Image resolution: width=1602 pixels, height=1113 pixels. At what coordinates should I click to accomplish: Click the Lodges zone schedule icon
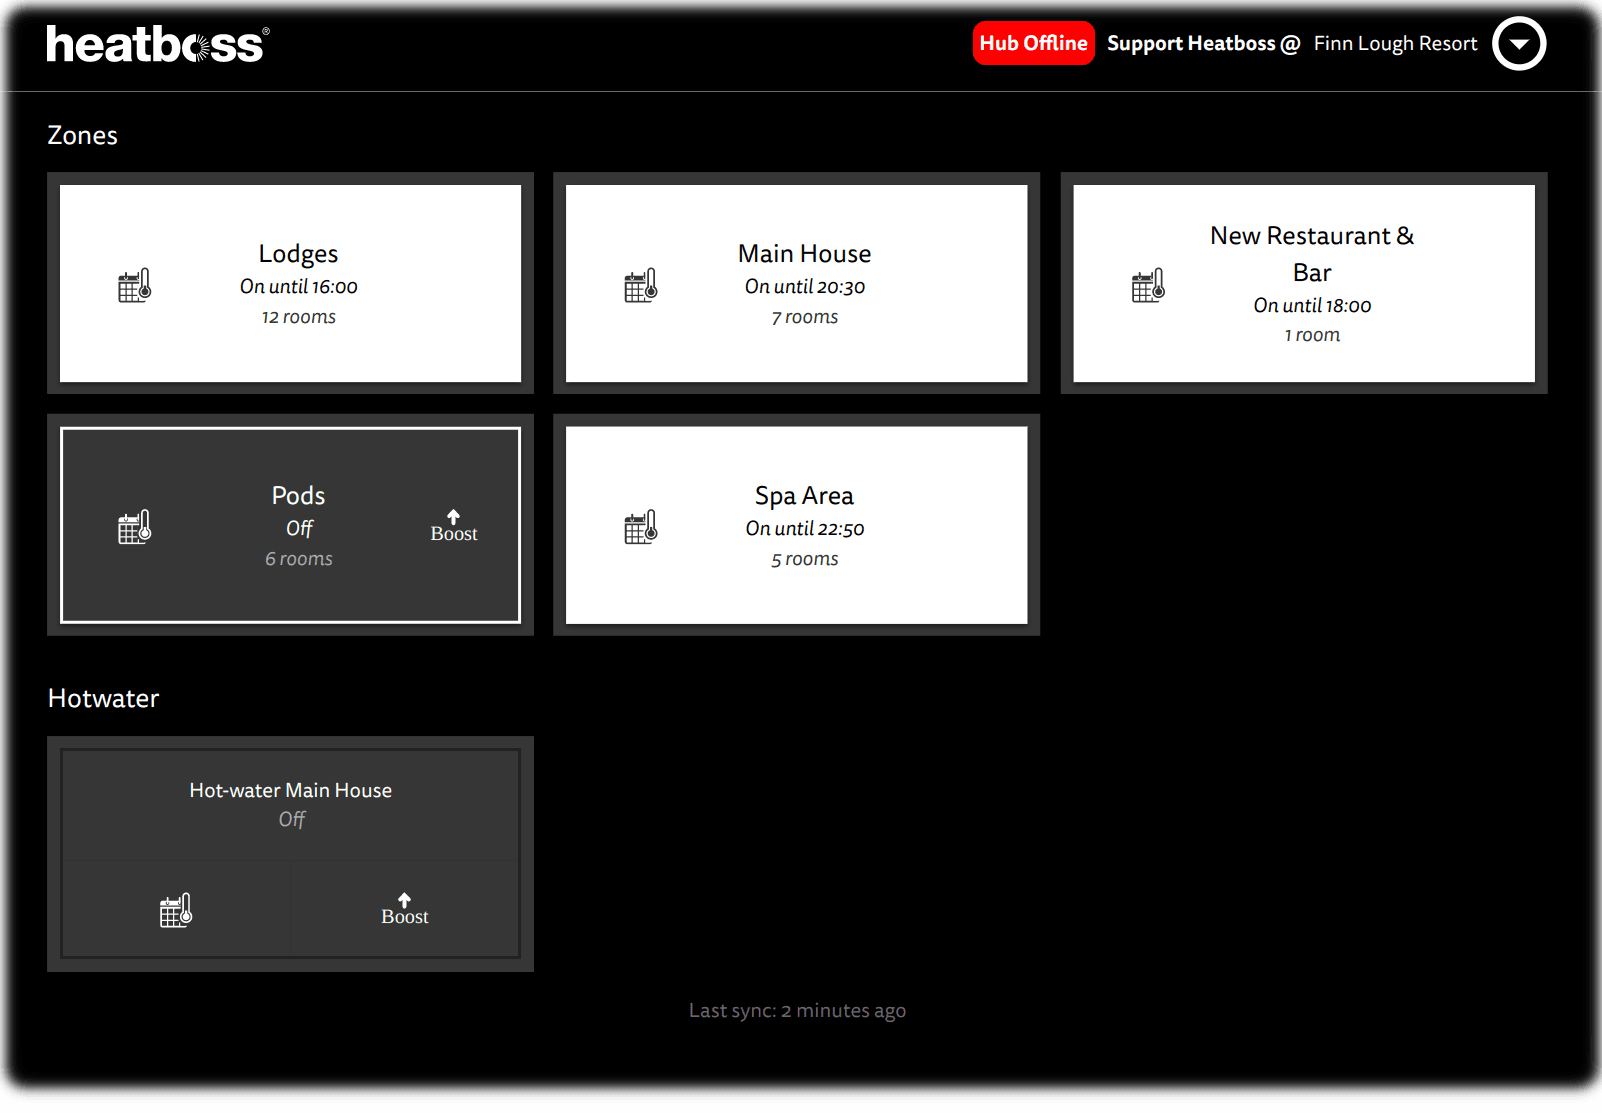(x=134, y=285)
